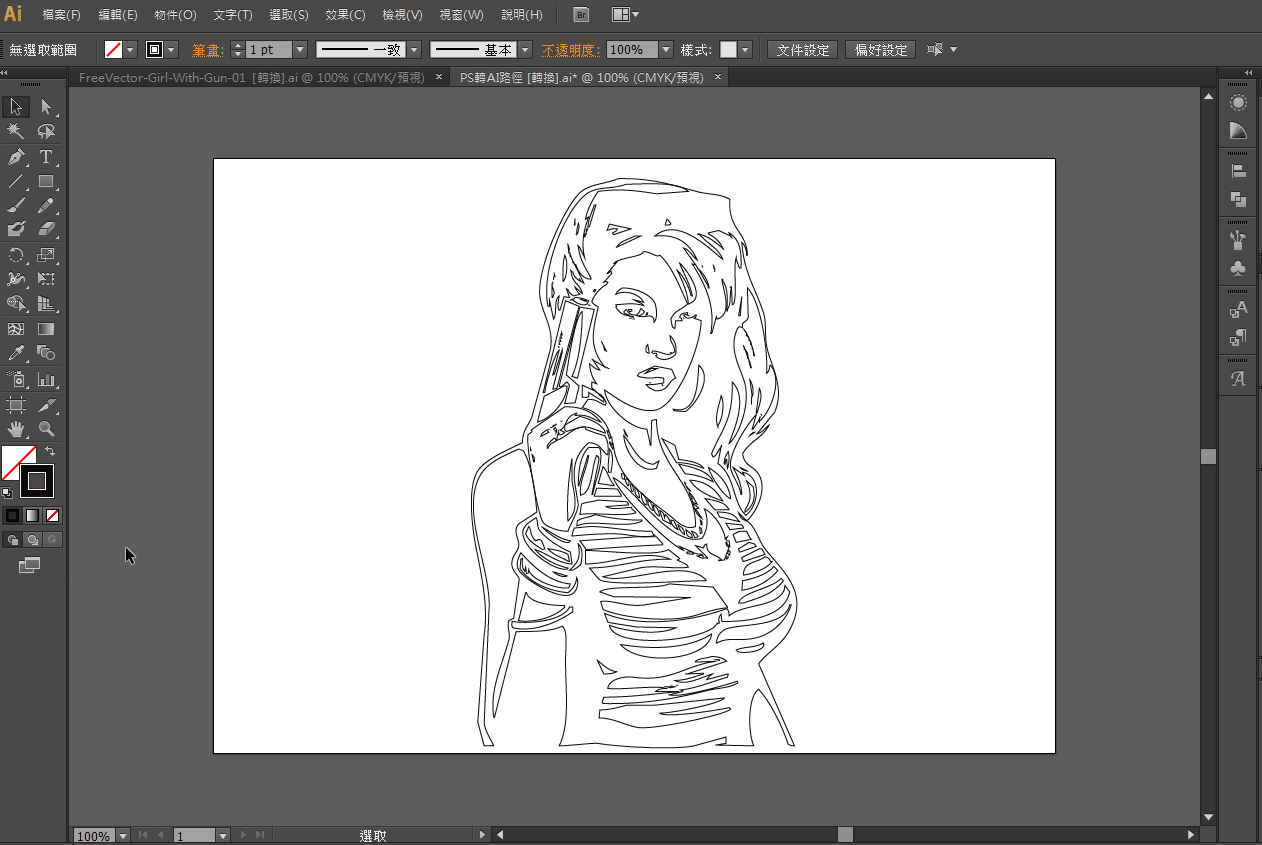
Task: Select the Blend tool
Action: click(x=46, y=353)
